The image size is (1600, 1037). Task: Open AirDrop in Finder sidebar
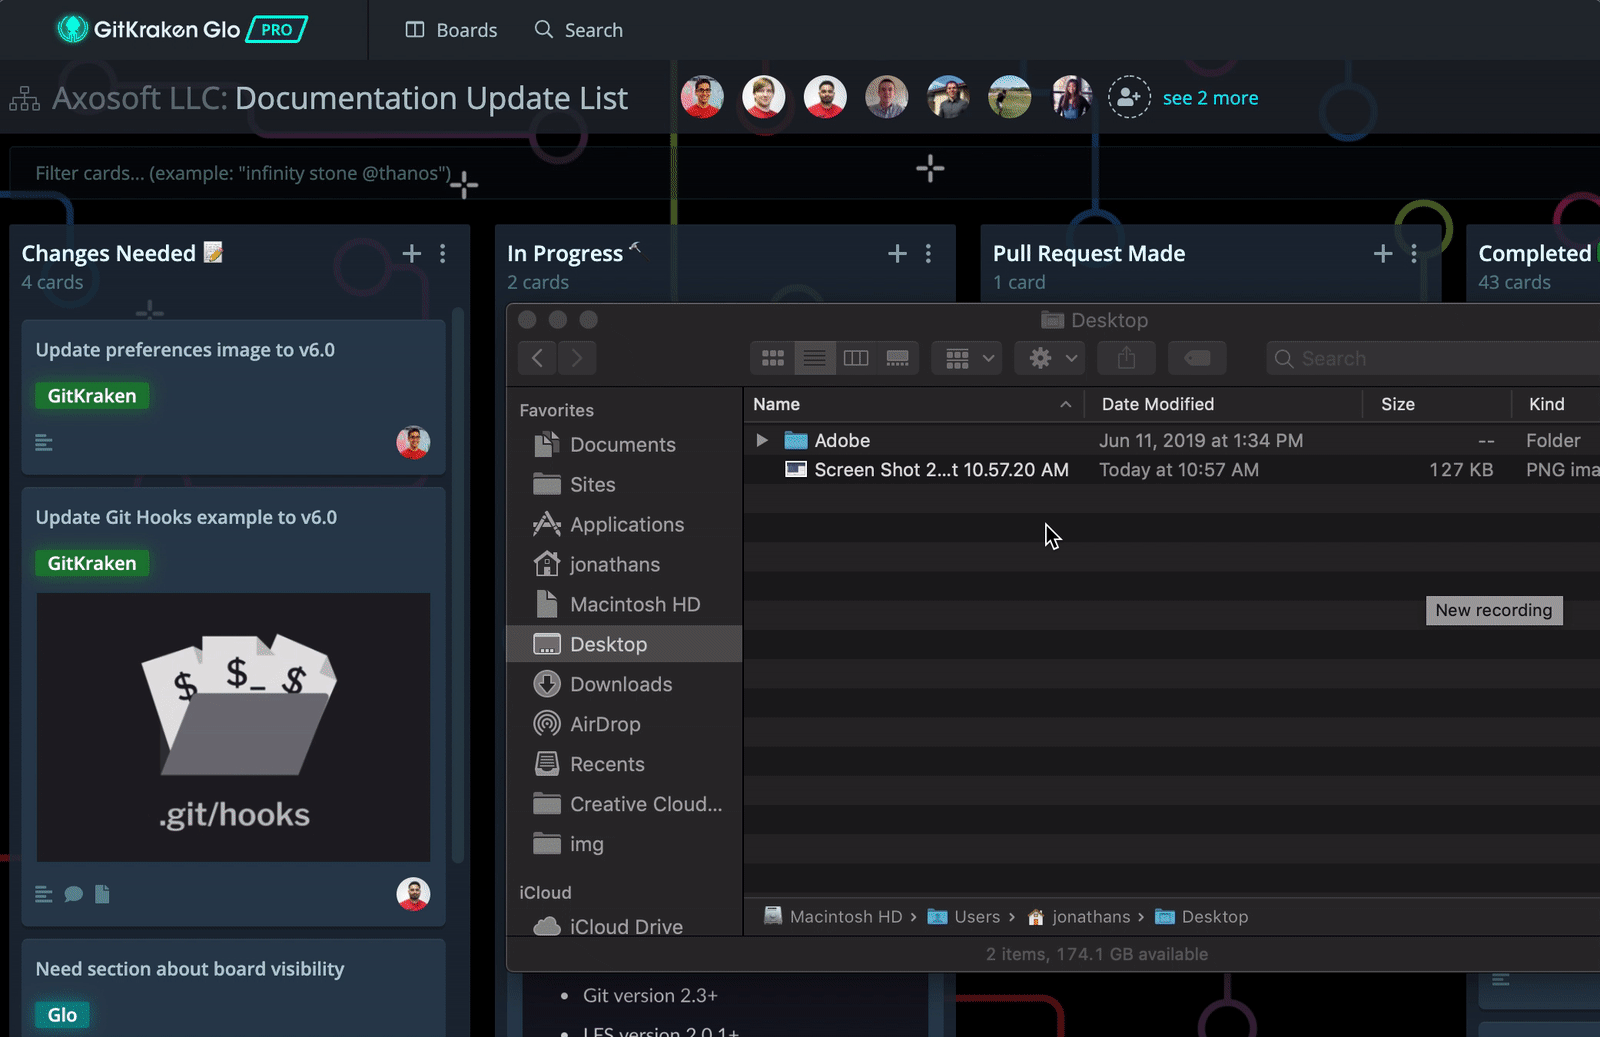click(x=624, y=724)
